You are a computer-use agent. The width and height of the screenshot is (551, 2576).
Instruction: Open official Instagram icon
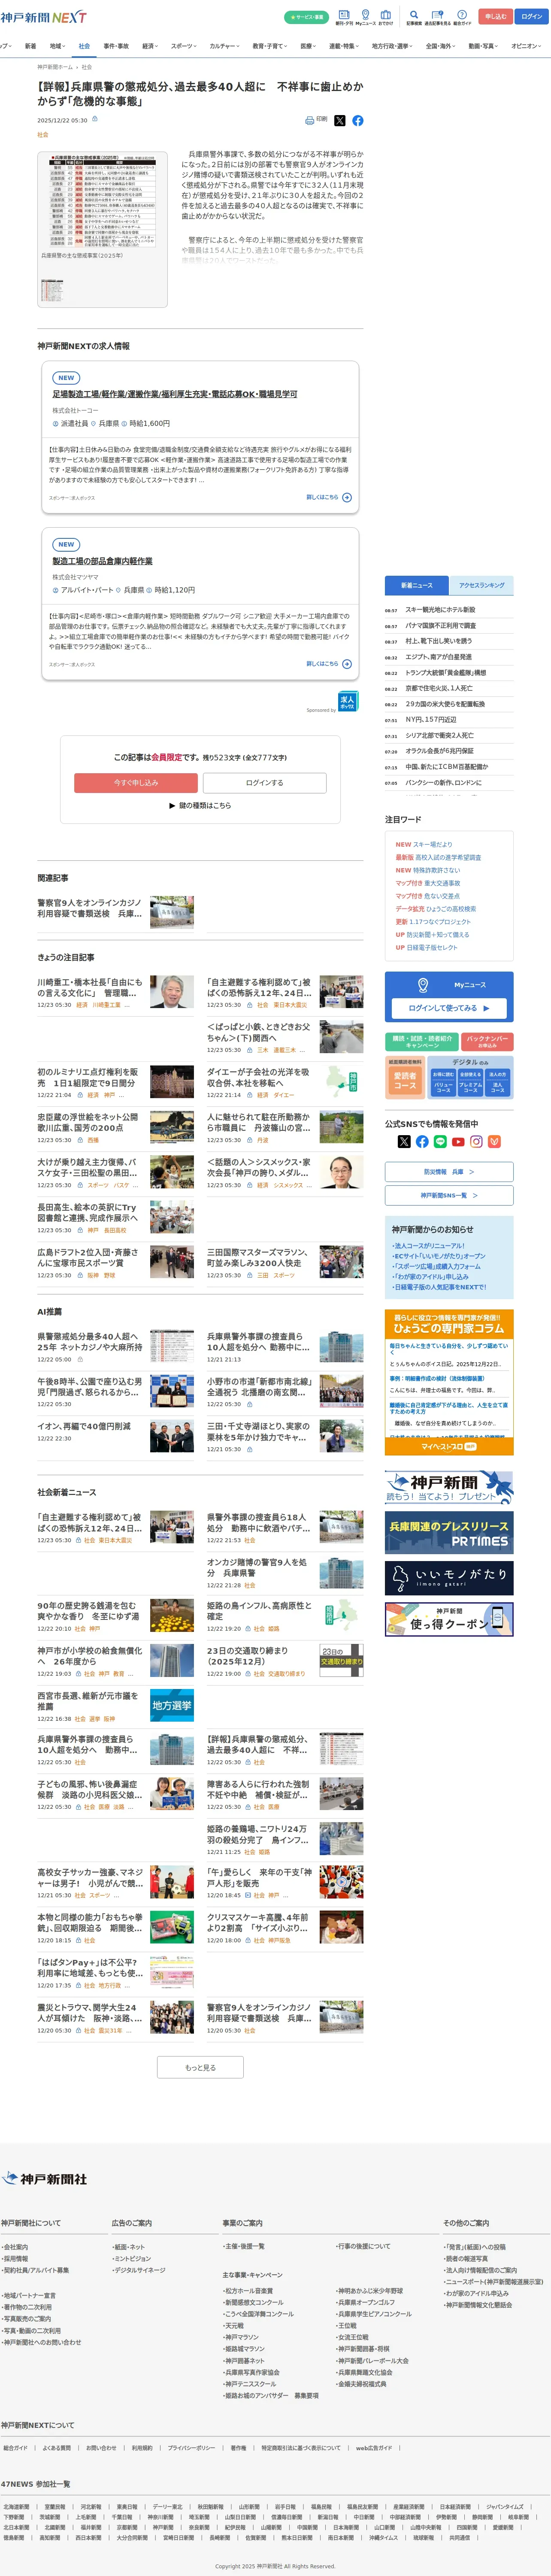click(476, 1141)
